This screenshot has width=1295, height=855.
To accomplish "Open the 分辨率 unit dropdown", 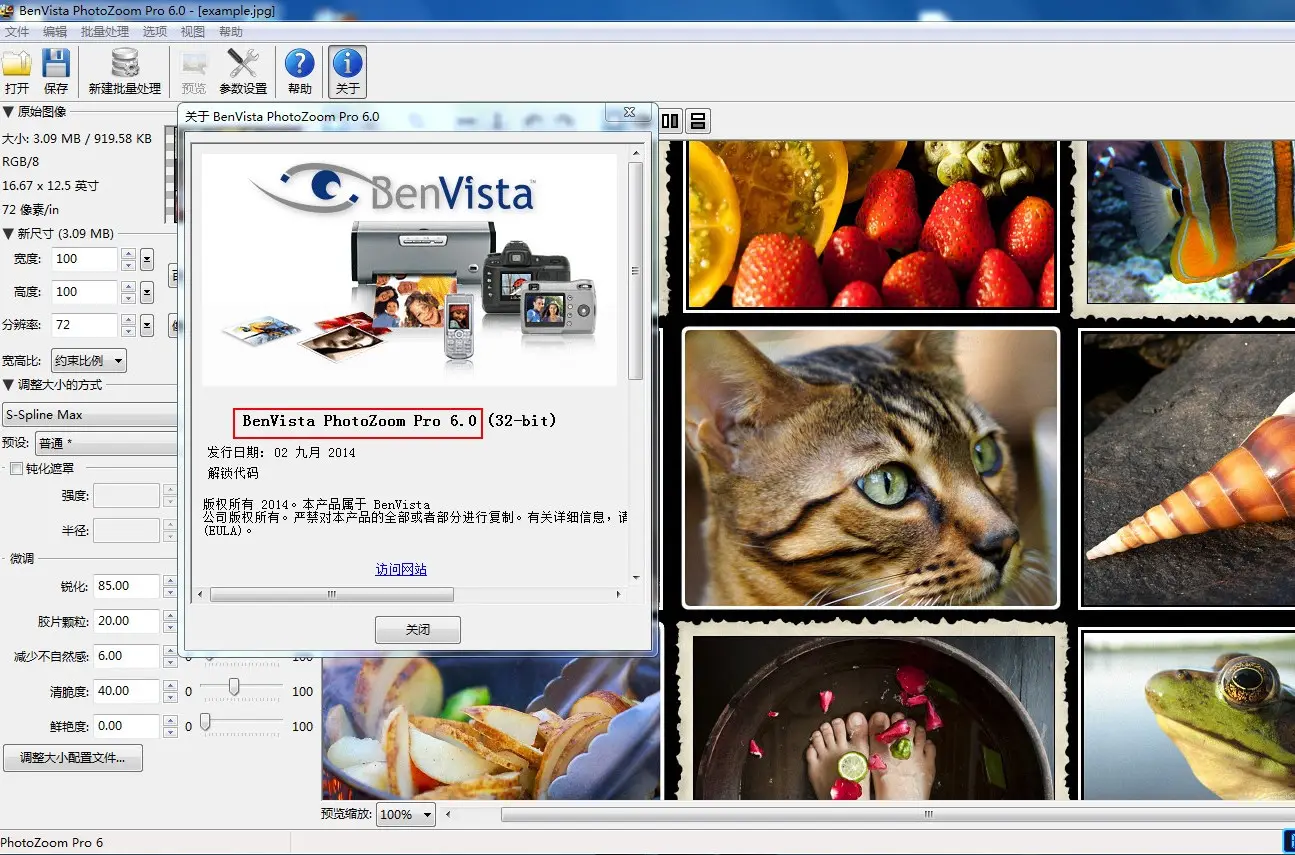I will point(147,325).
